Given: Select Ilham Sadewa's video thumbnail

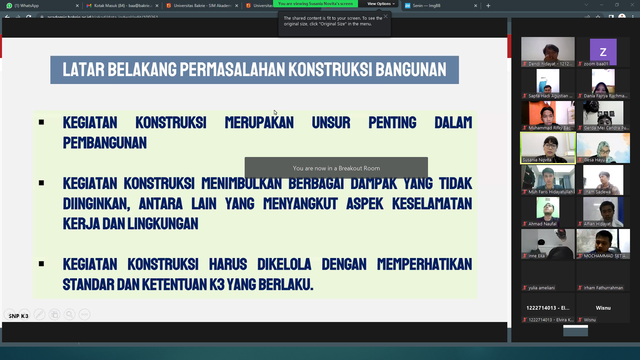Looking at the screenshot, I should click(603, 180).
